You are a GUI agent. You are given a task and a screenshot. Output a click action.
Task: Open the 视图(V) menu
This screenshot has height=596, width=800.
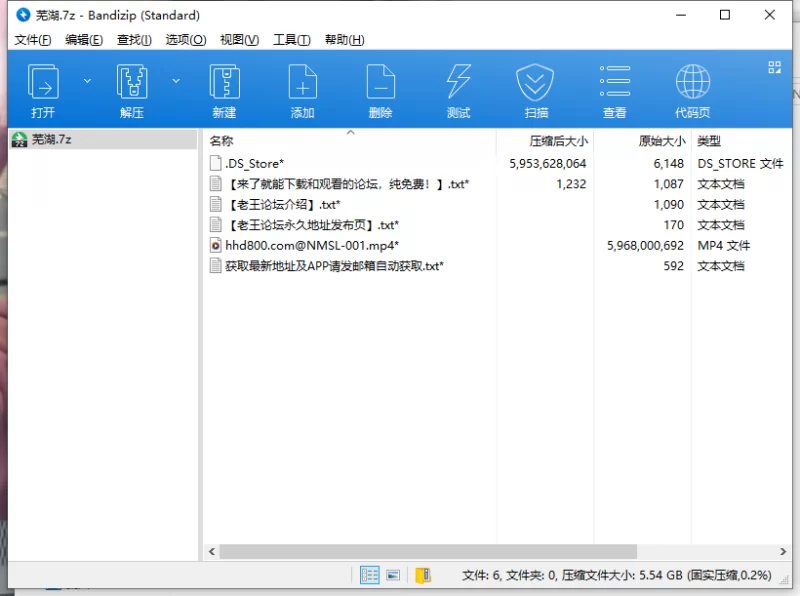point(239,40)
